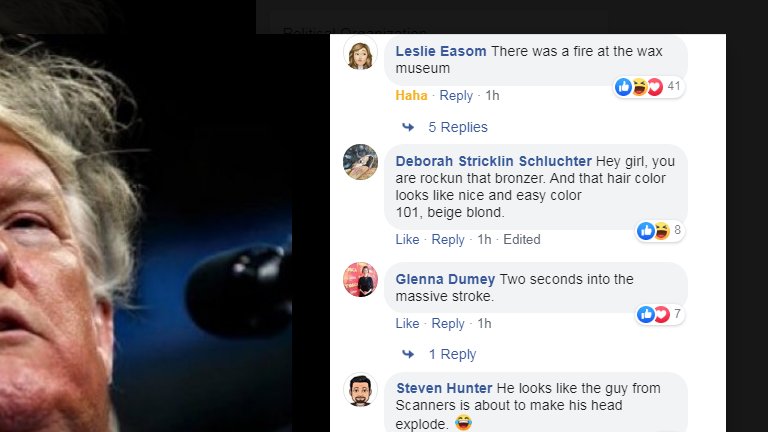Open Deborah Stricklin Schluchter name link
768x432 pixels.
[x=494, y=161]
